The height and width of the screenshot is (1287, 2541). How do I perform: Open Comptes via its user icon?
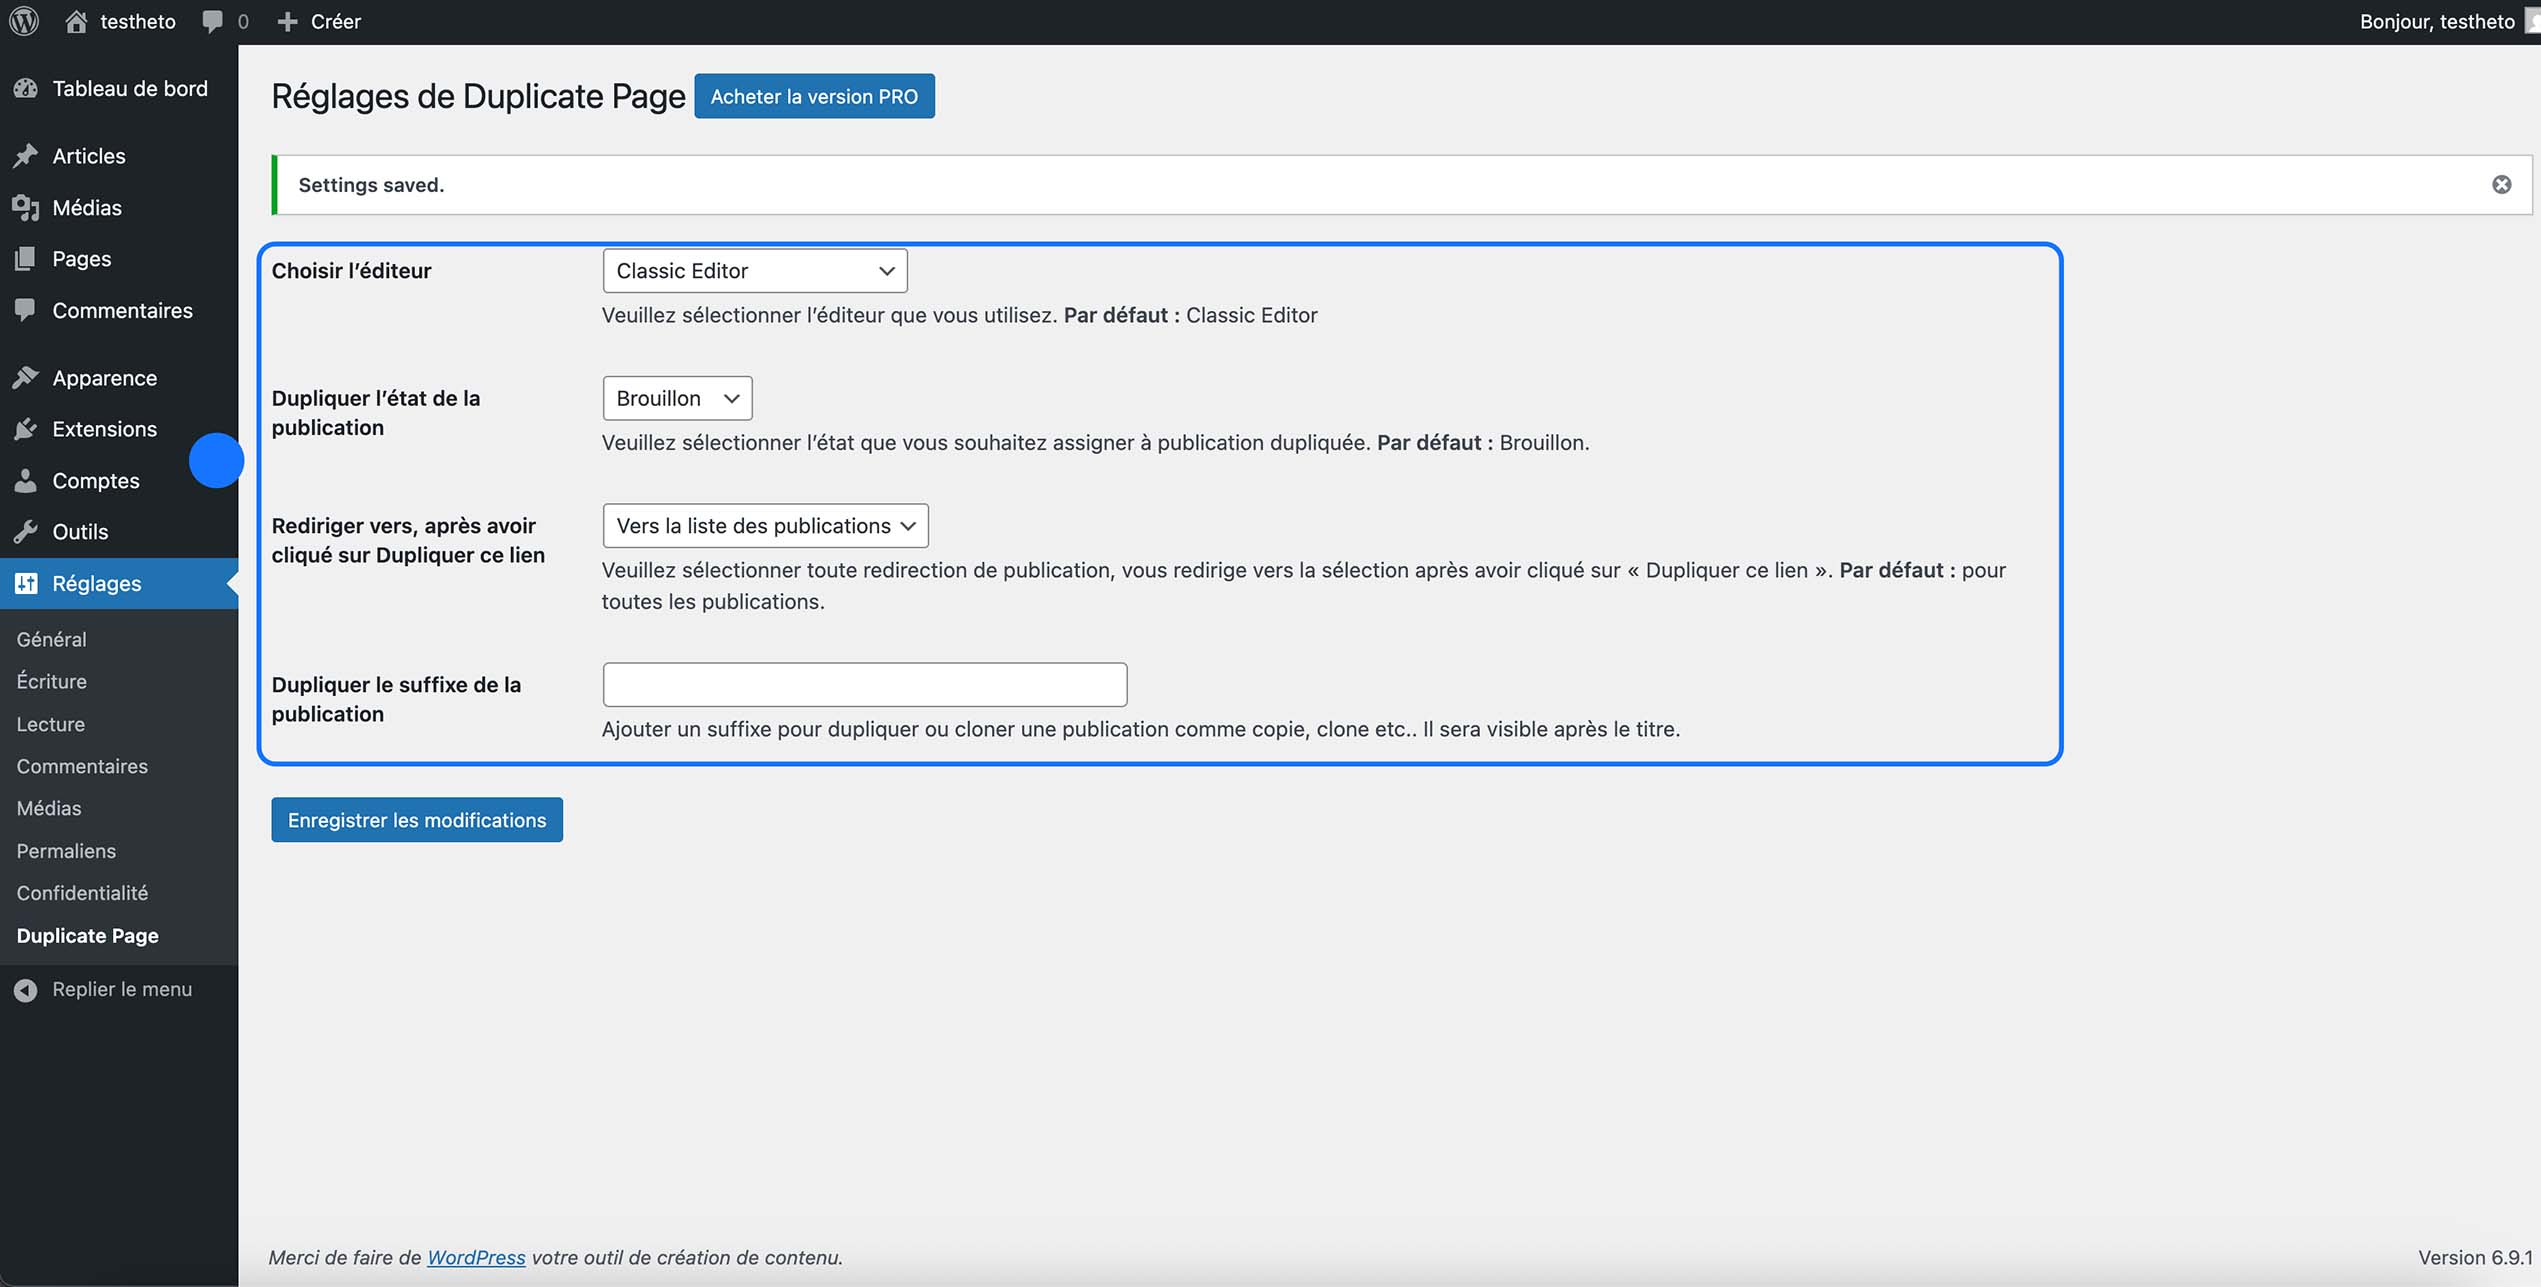25,480
